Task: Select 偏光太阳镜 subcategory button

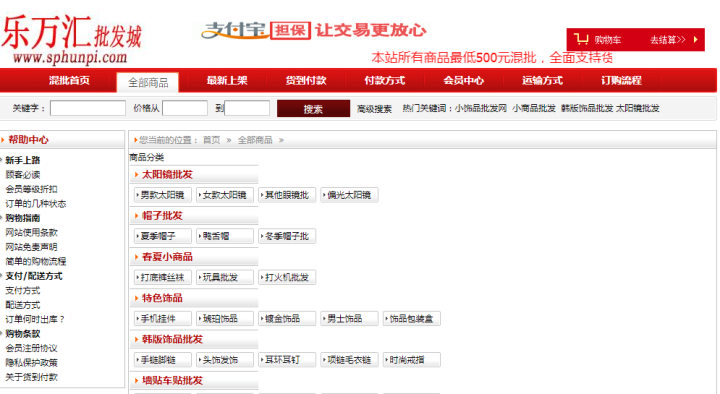Action: click(349, 195)
